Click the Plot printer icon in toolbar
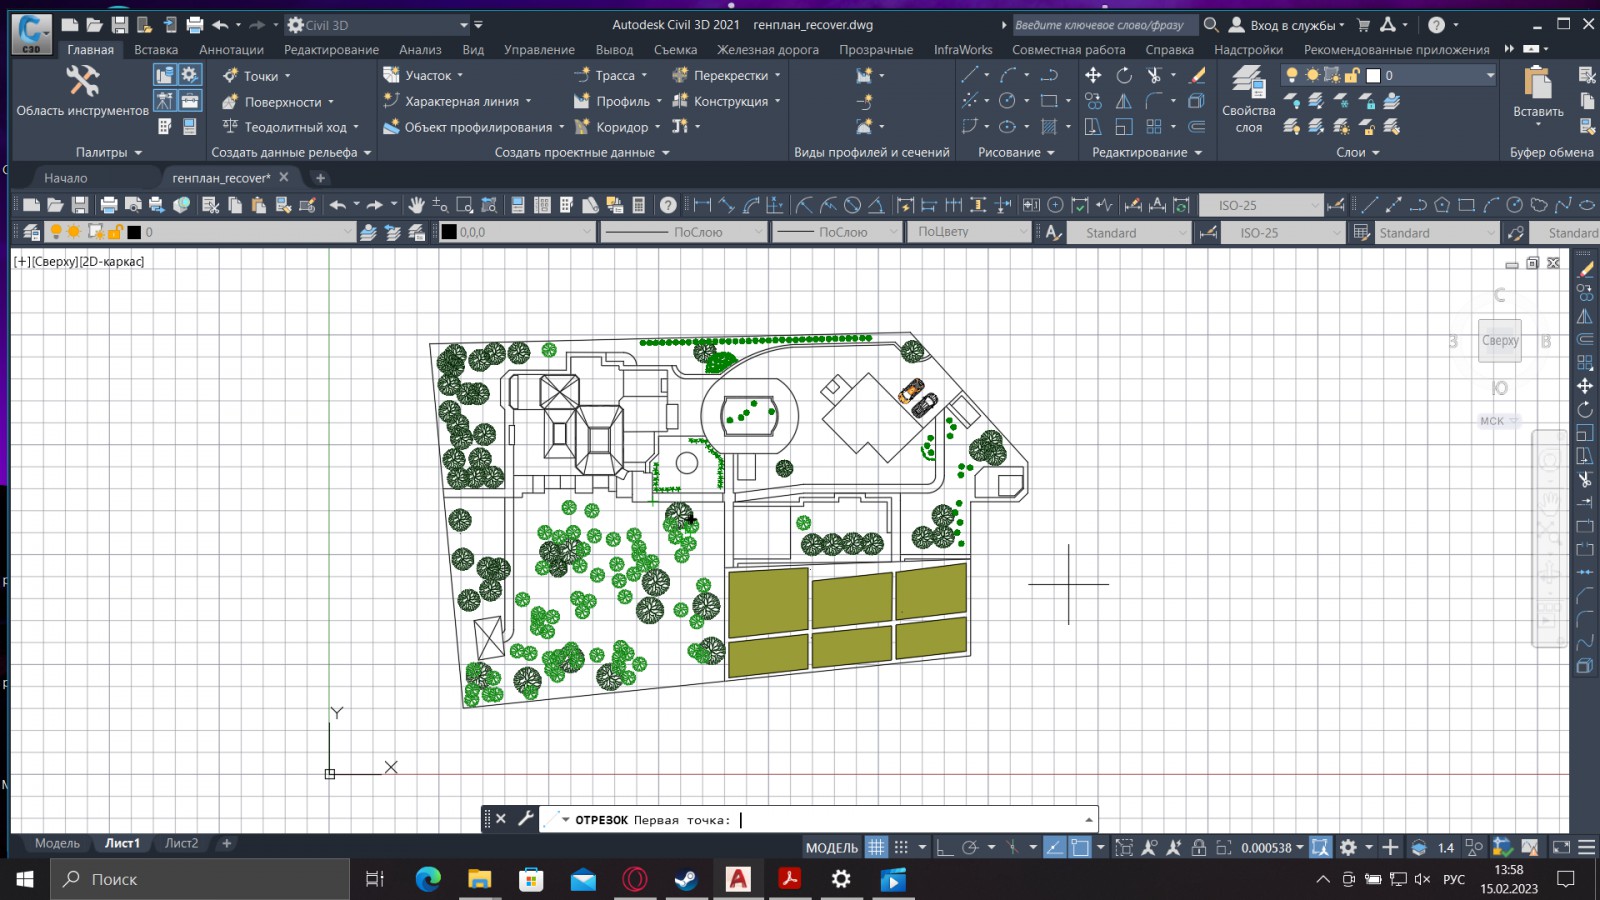 [109, 205]
